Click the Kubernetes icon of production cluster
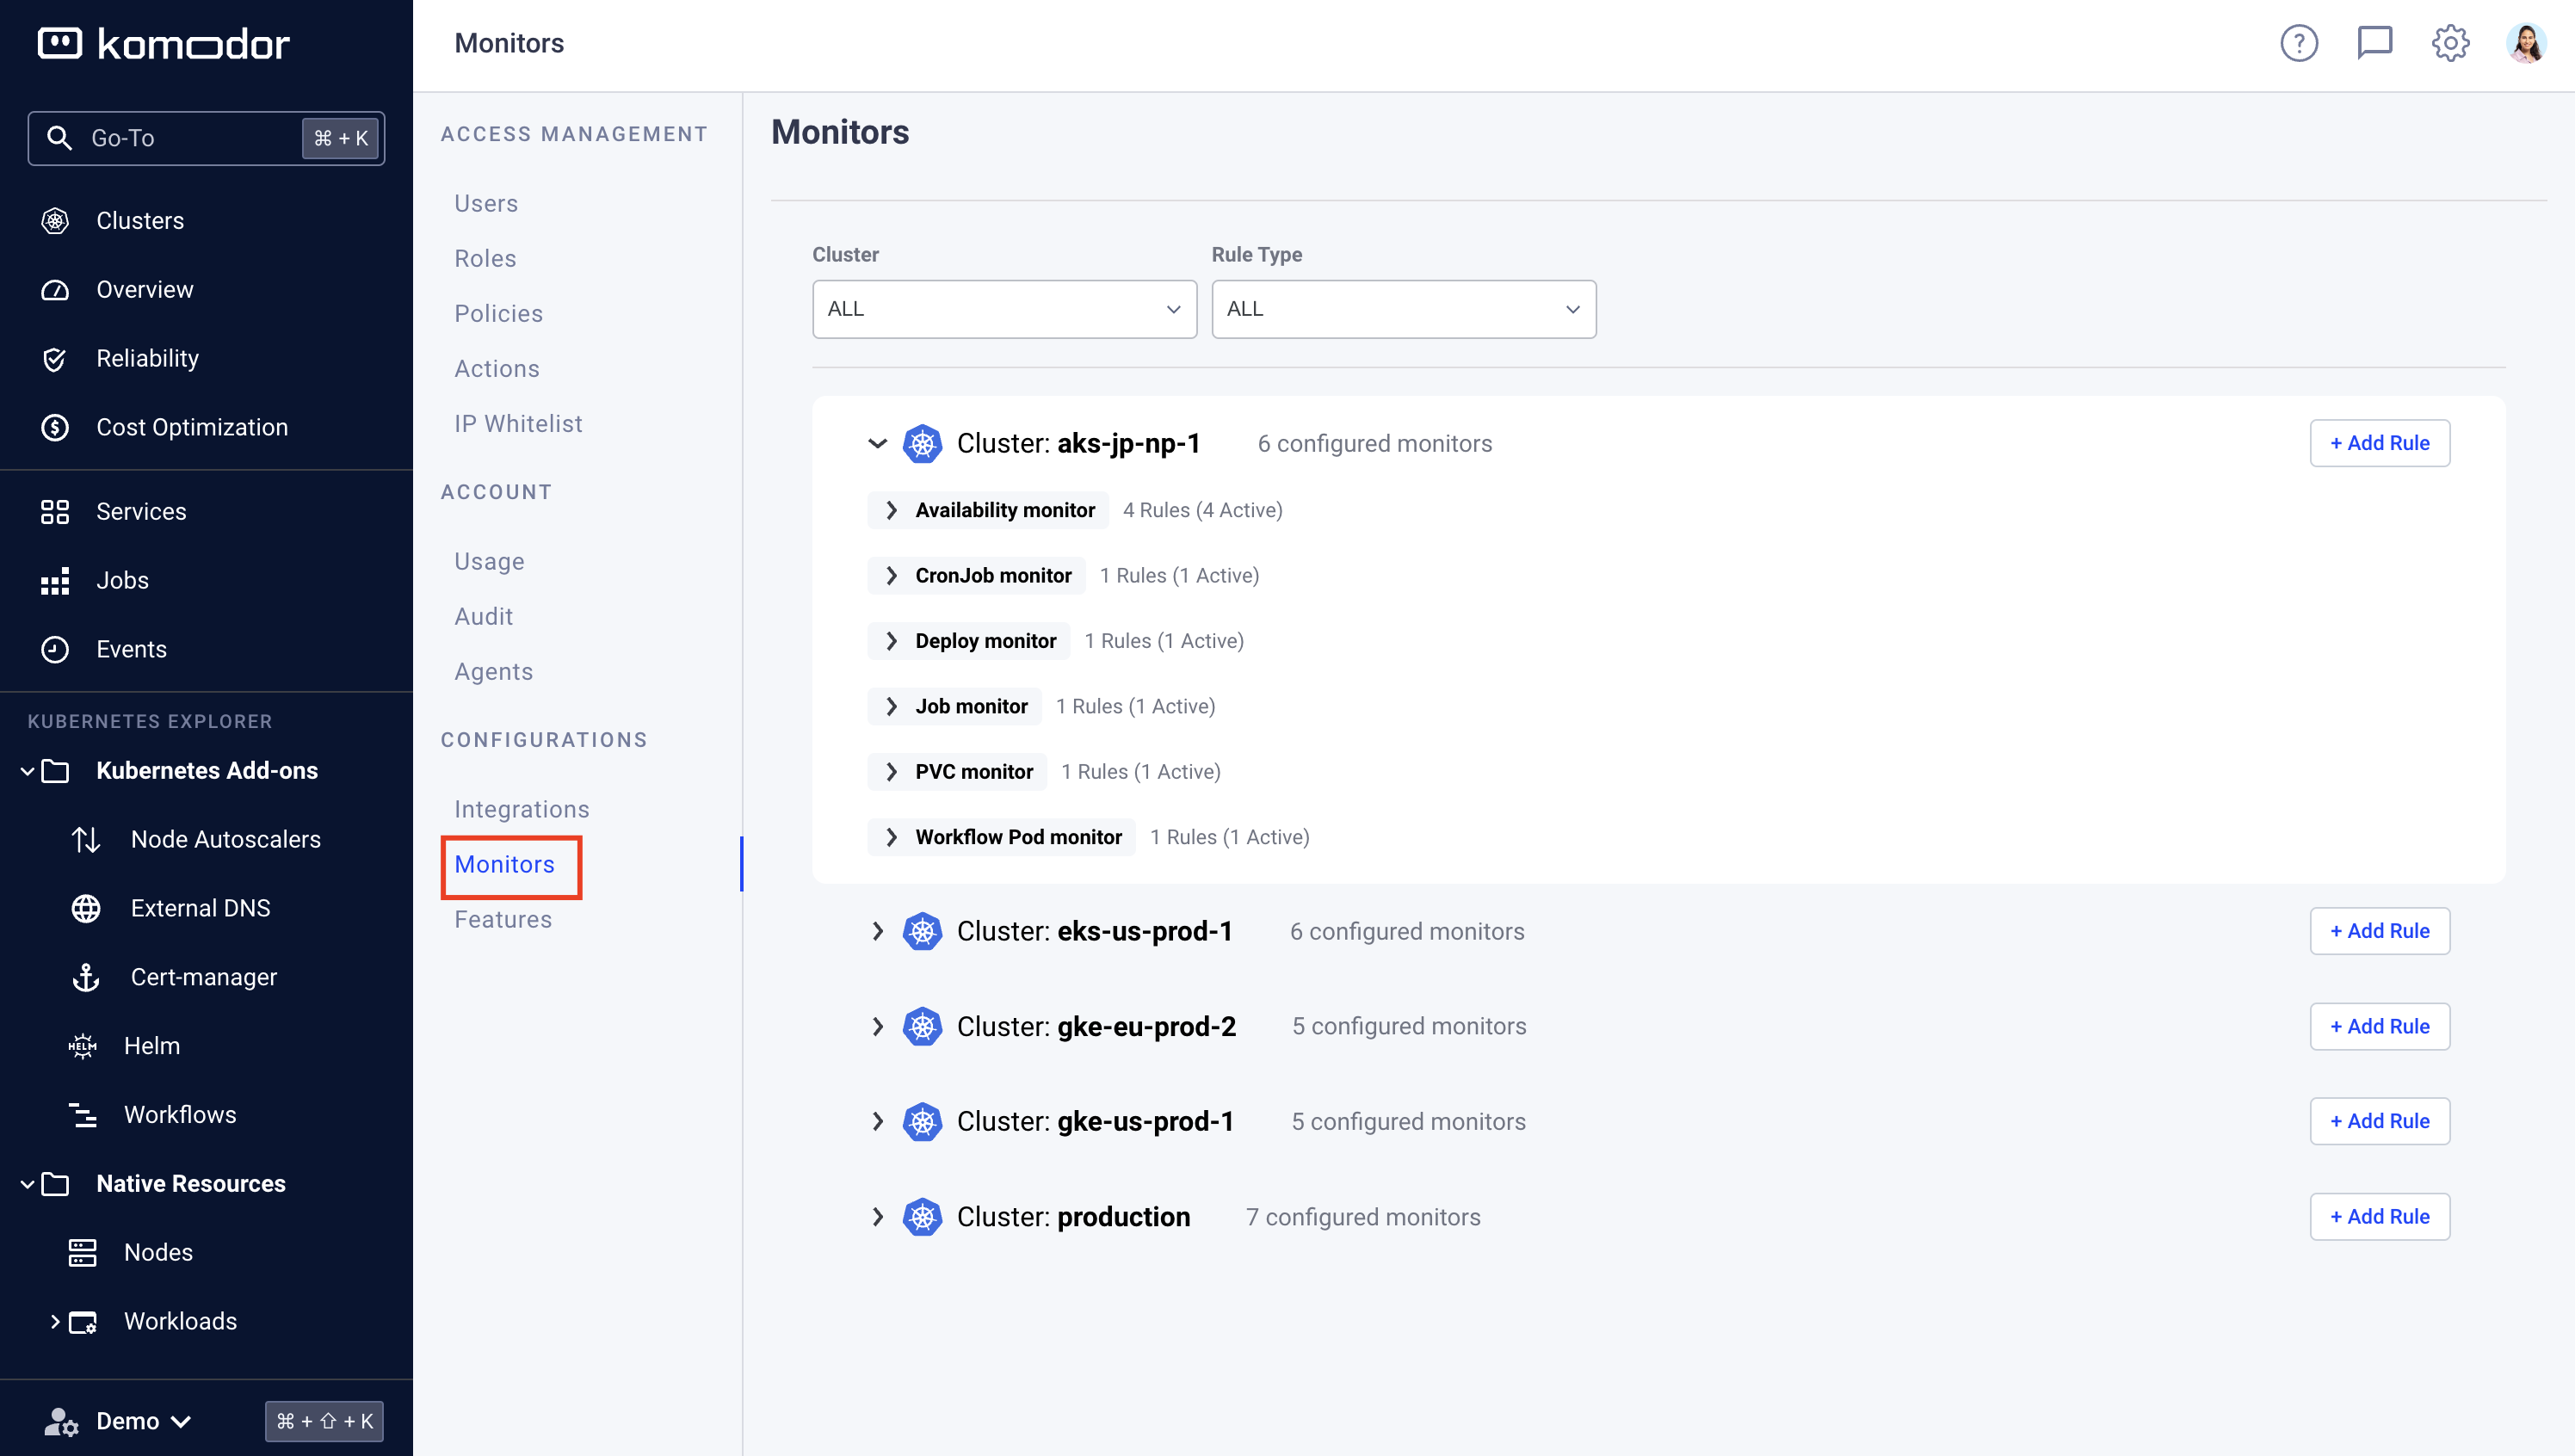 [922, 1217]
